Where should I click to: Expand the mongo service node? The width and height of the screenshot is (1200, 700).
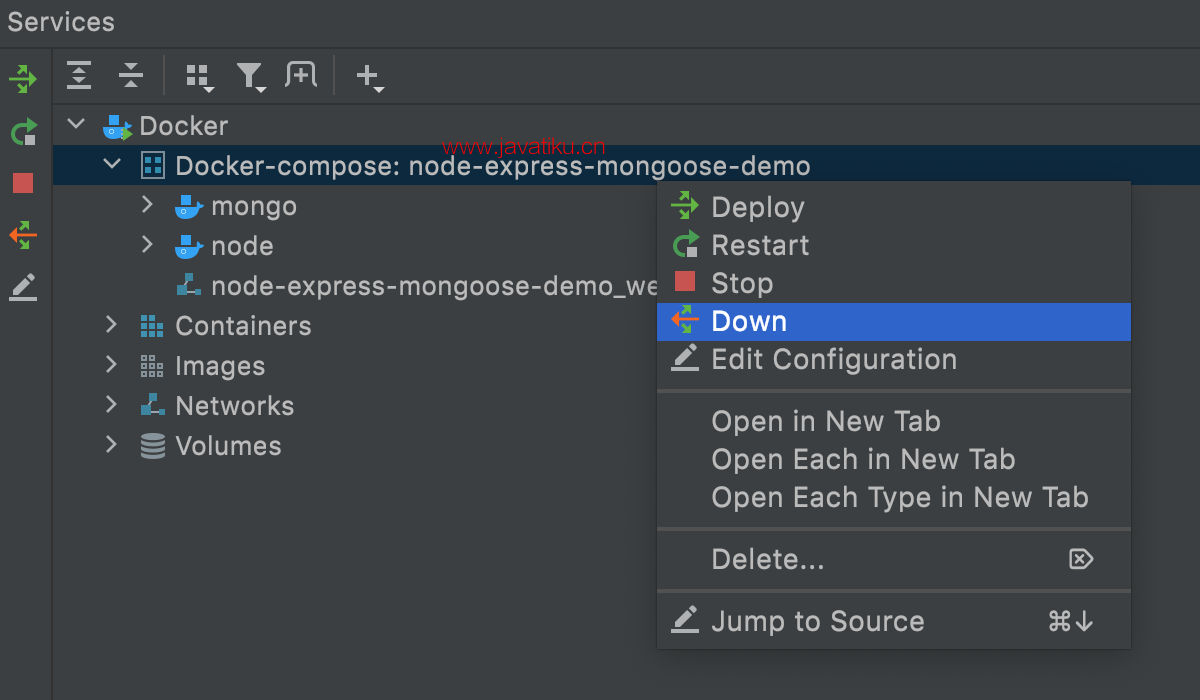pyautogui.click(x=147, y=205)
